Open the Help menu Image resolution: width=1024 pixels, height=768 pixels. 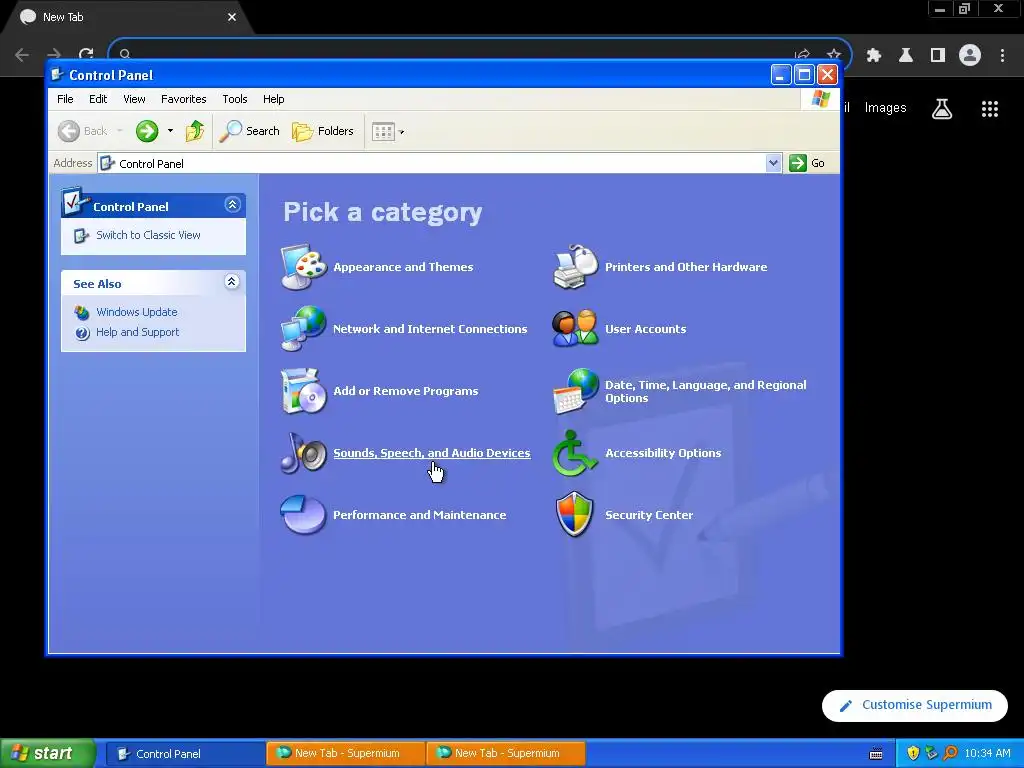[274, 99]
